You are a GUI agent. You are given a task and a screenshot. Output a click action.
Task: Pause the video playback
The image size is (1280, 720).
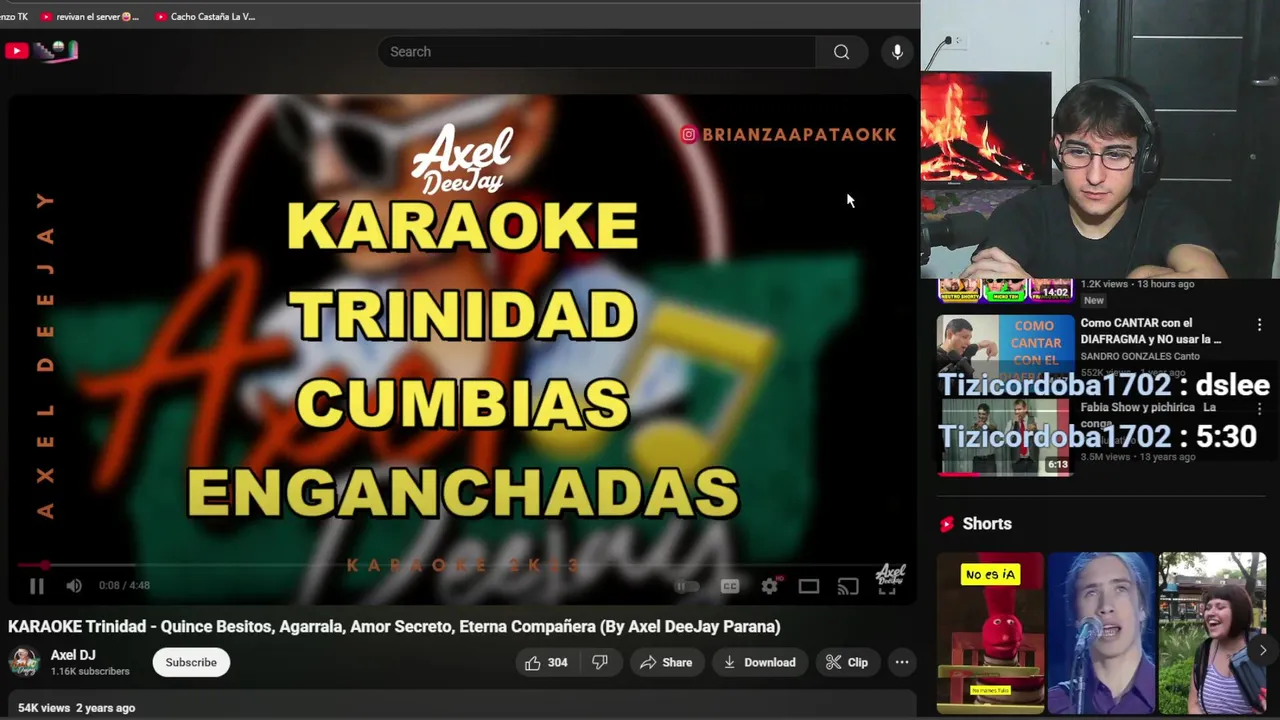click(36, 587)
